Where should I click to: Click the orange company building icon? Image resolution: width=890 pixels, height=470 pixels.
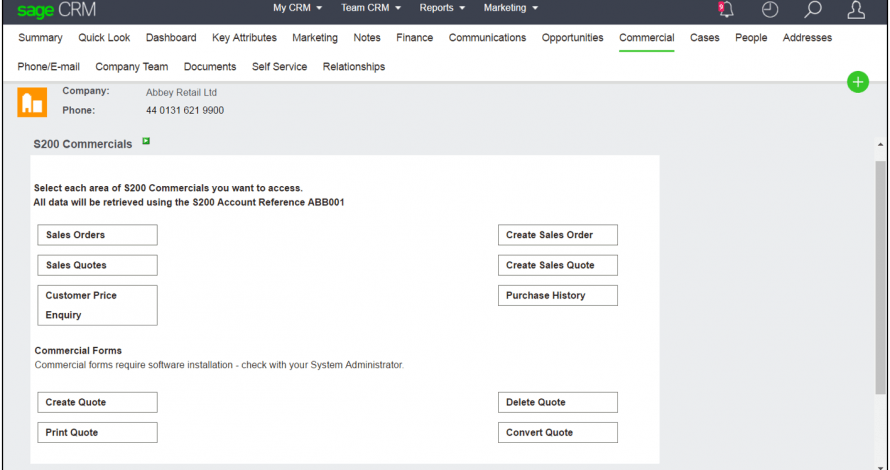32,102
